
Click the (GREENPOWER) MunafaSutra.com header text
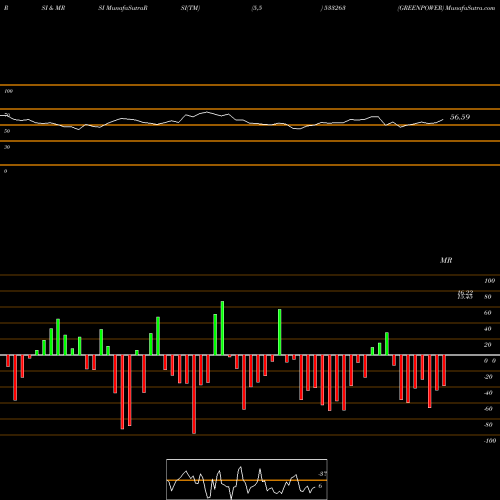pyautogui.click(x=446, y=8)
